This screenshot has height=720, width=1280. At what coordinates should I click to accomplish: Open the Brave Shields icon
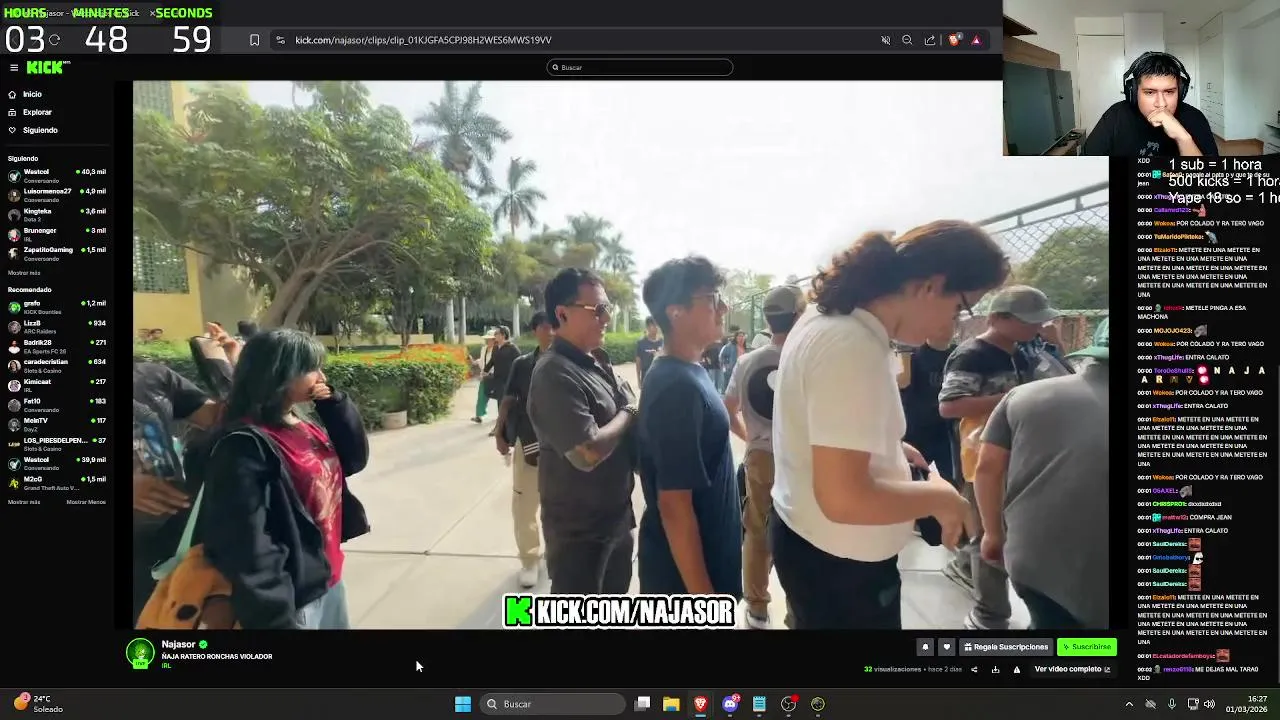tap(954, 40)
